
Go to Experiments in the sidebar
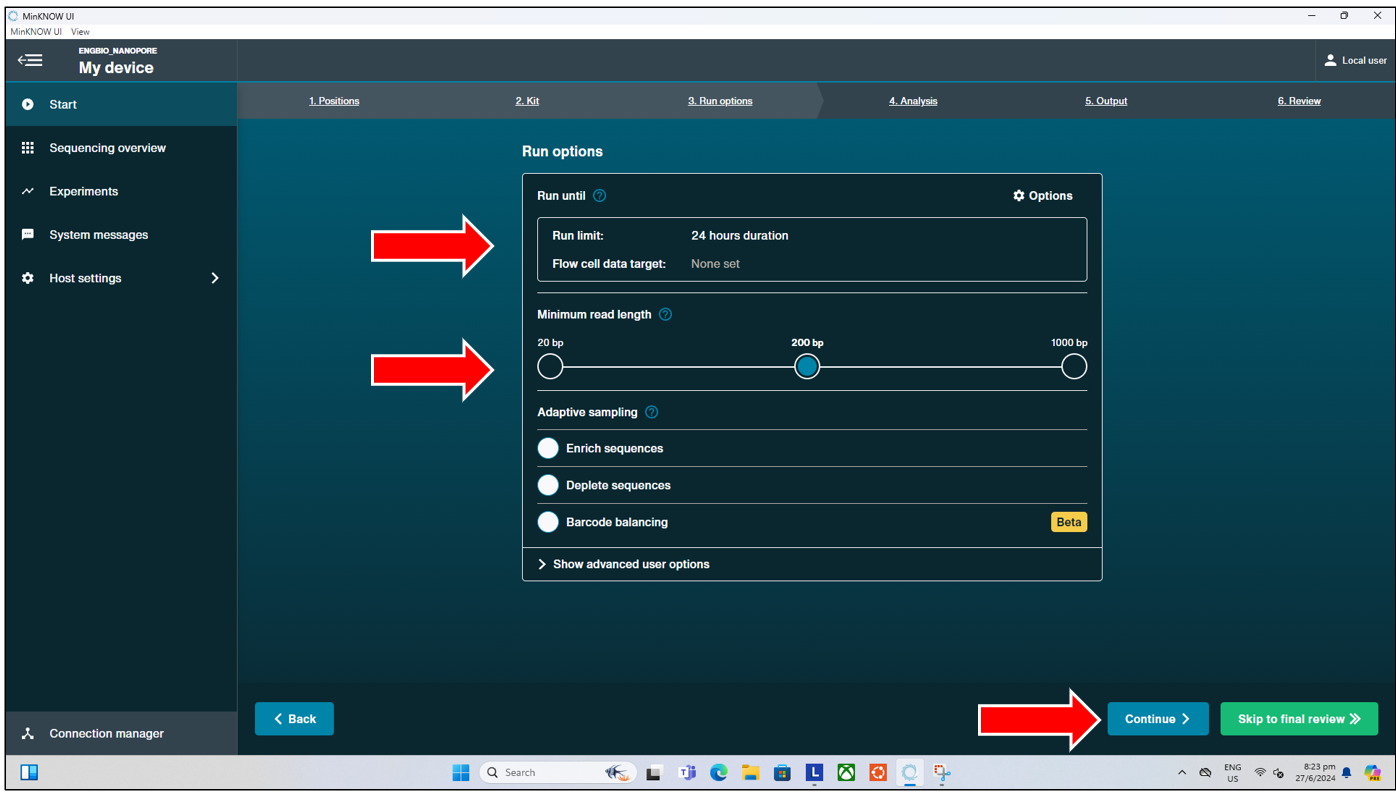point(121,191)
